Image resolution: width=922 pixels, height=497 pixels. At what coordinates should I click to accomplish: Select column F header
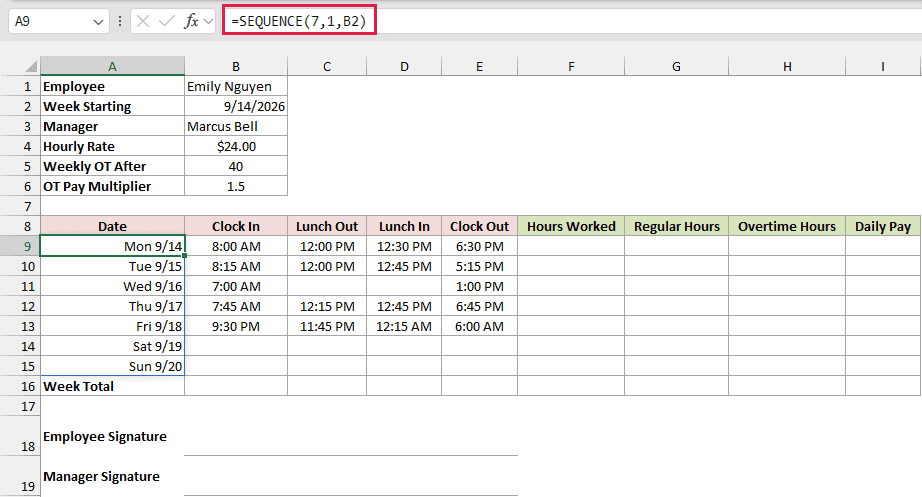point(571,66)
